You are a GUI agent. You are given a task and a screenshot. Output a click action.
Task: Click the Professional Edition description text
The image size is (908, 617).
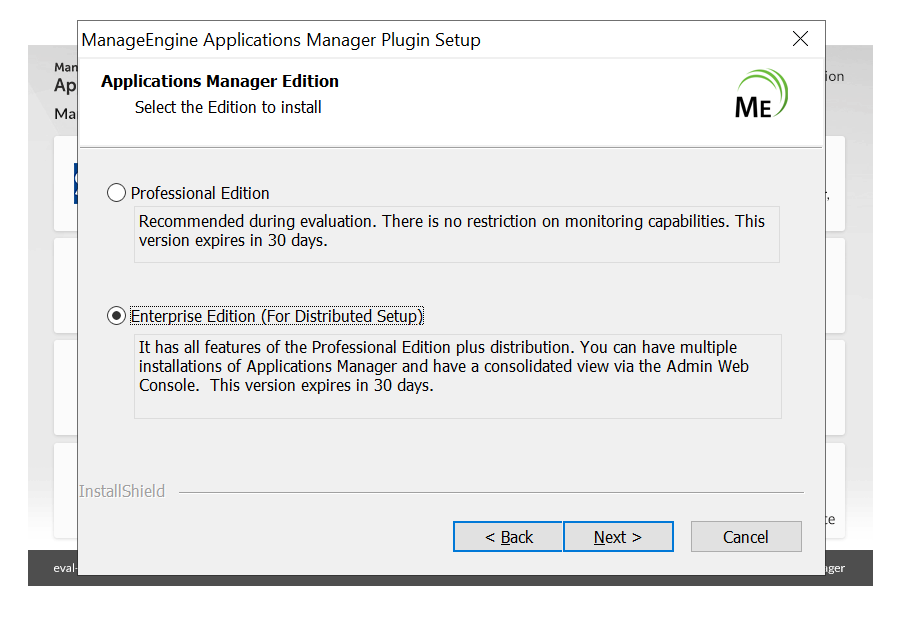click(x=452, y=231)
